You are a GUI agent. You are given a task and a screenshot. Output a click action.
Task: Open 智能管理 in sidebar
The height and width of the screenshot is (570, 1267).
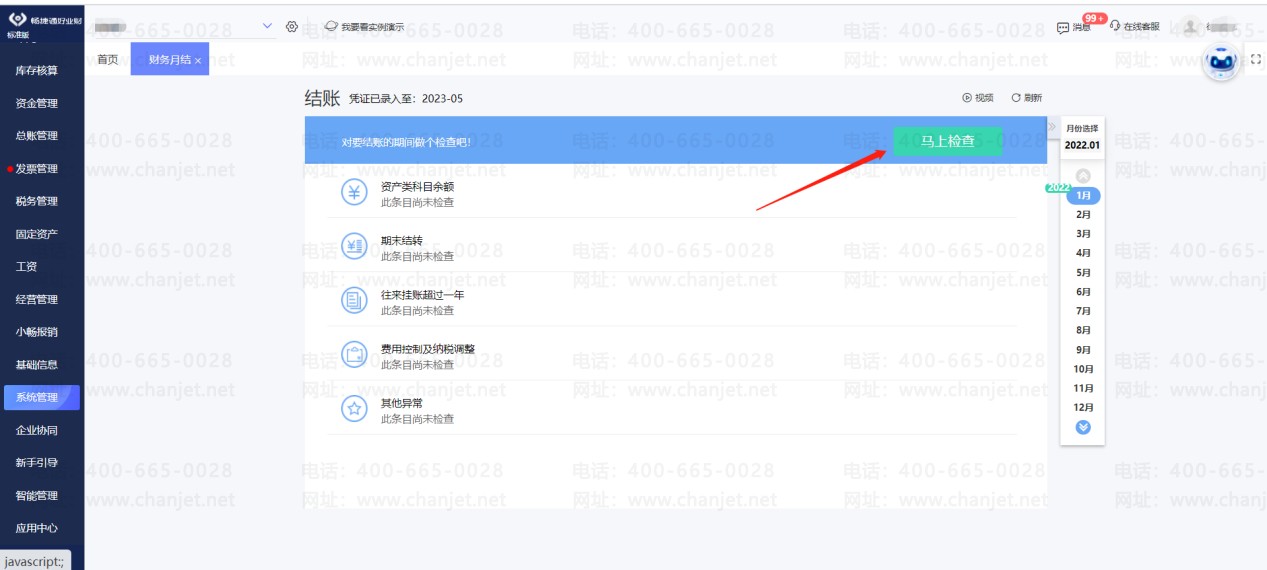tap(37, 495)
